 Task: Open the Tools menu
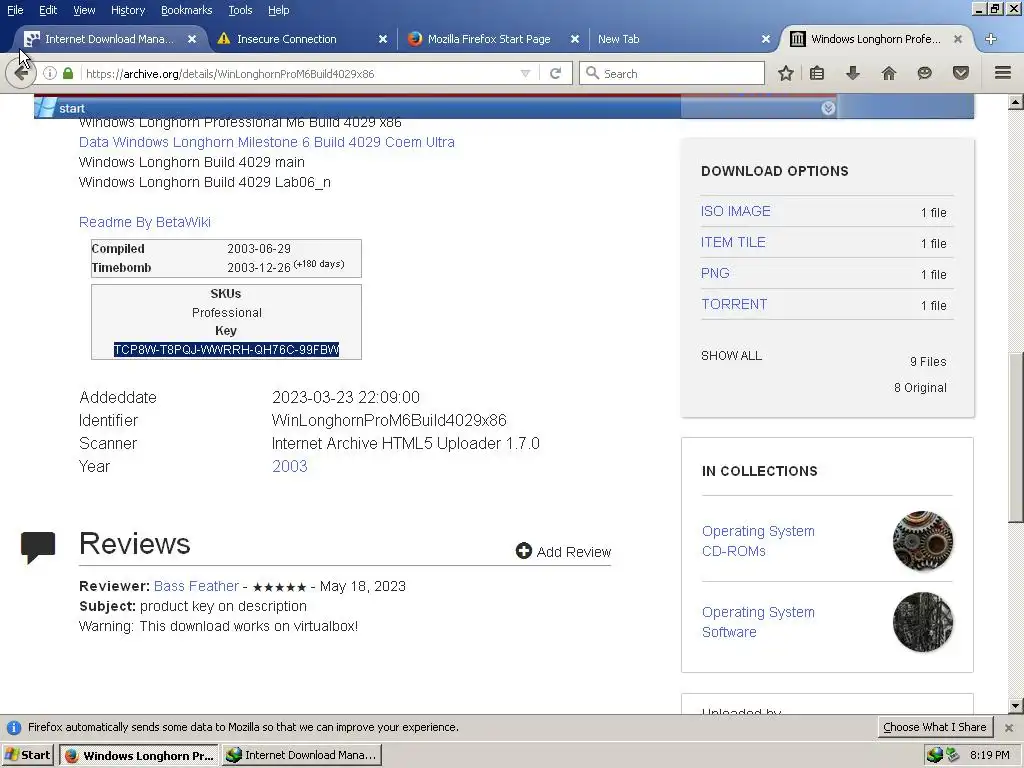[x=240, y=10]
